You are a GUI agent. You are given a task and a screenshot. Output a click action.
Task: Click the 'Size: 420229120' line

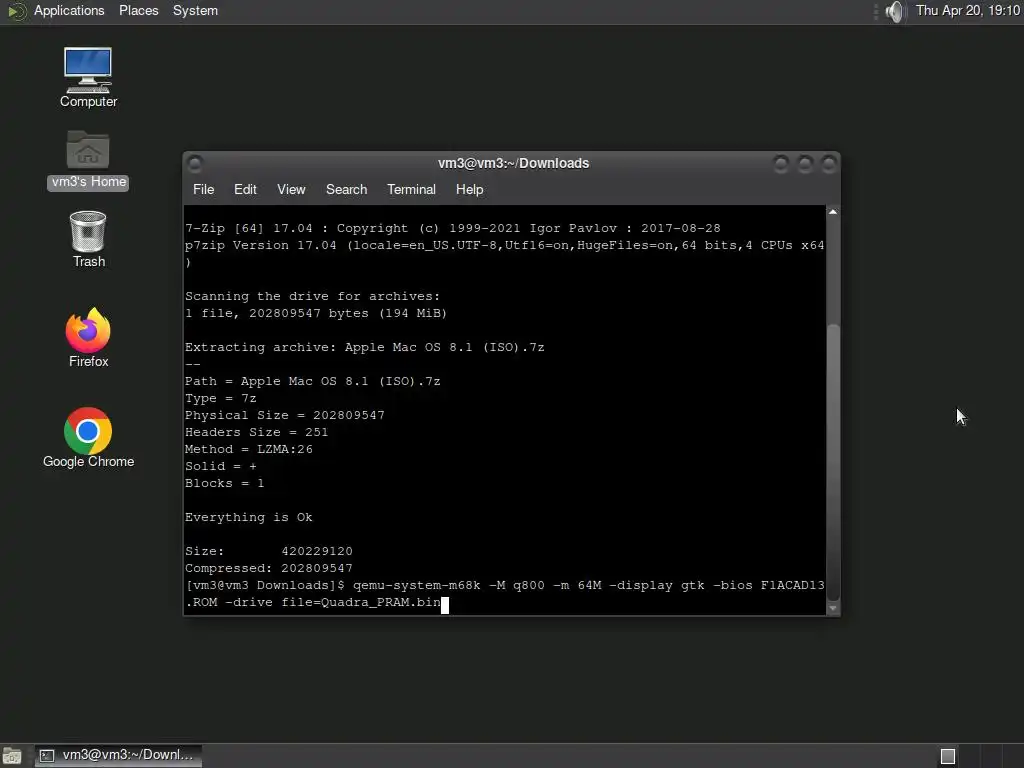[268, 551]
